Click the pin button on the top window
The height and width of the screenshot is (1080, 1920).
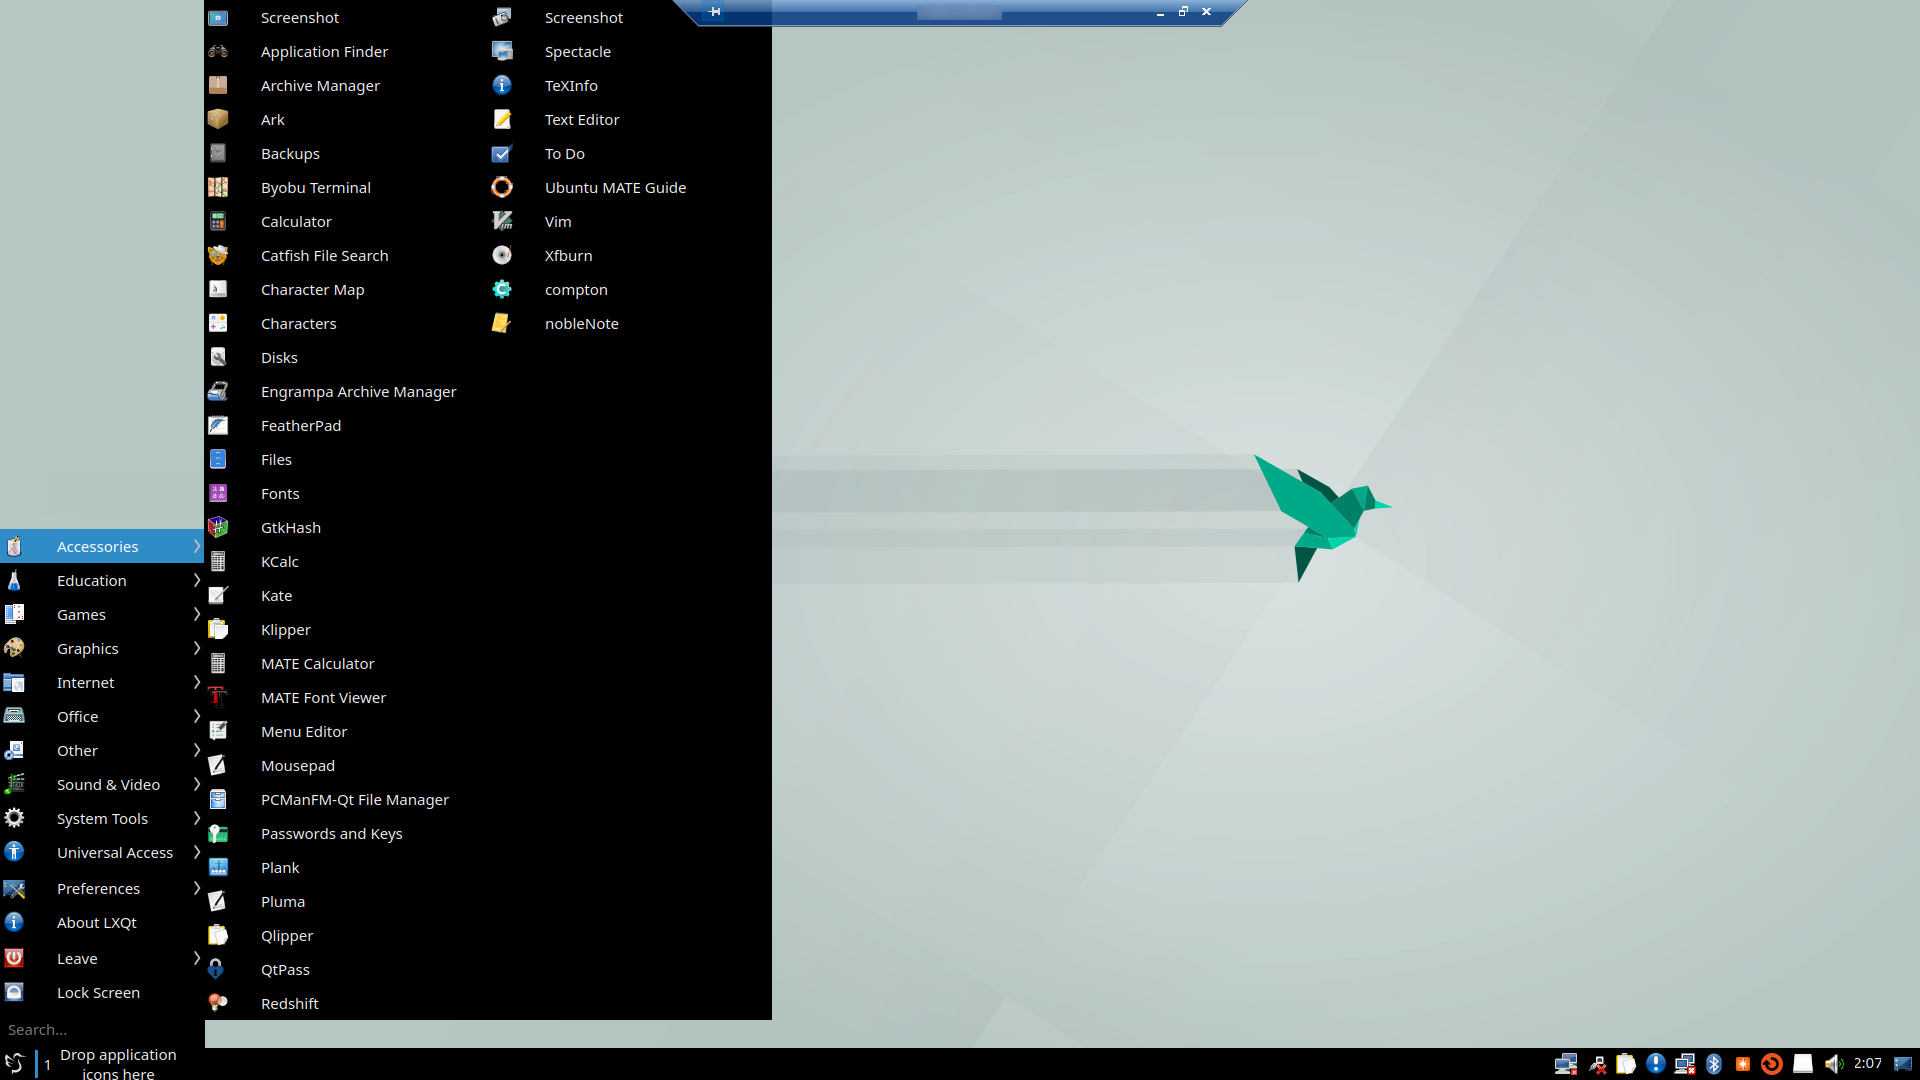click(x=714, y=12)
